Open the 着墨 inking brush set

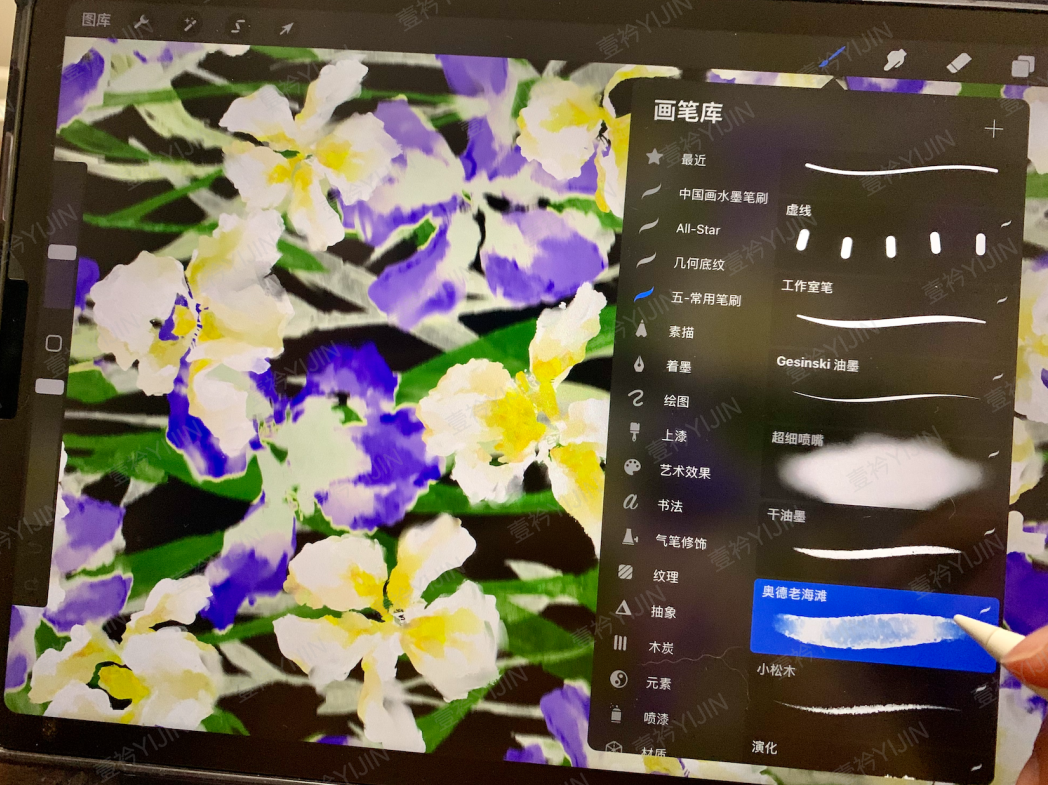coord(678,366)
